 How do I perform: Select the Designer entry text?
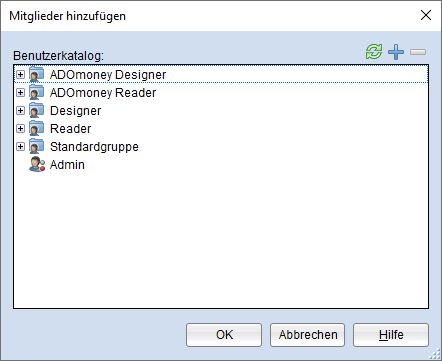(x=75, y=111)
